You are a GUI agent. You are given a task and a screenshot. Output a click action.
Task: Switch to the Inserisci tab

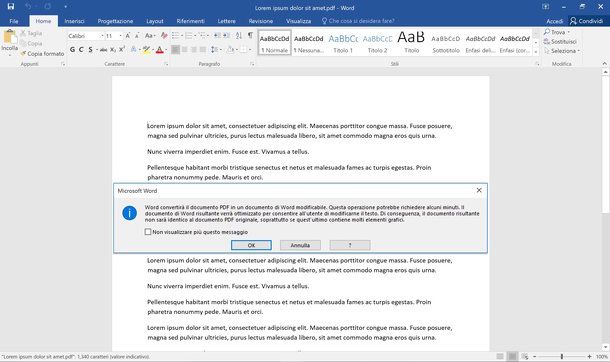[74, 21]
